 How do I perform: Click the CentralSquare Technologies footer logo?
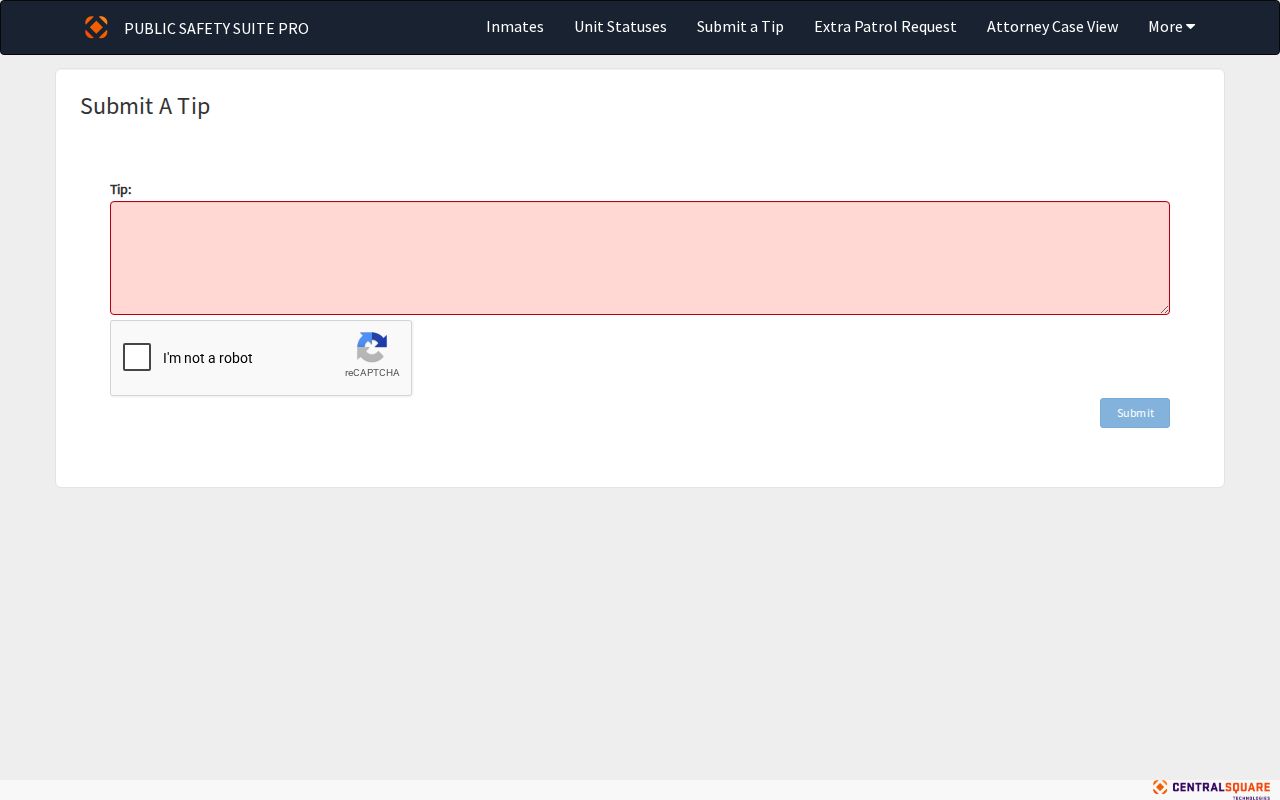pos(1211,789)
